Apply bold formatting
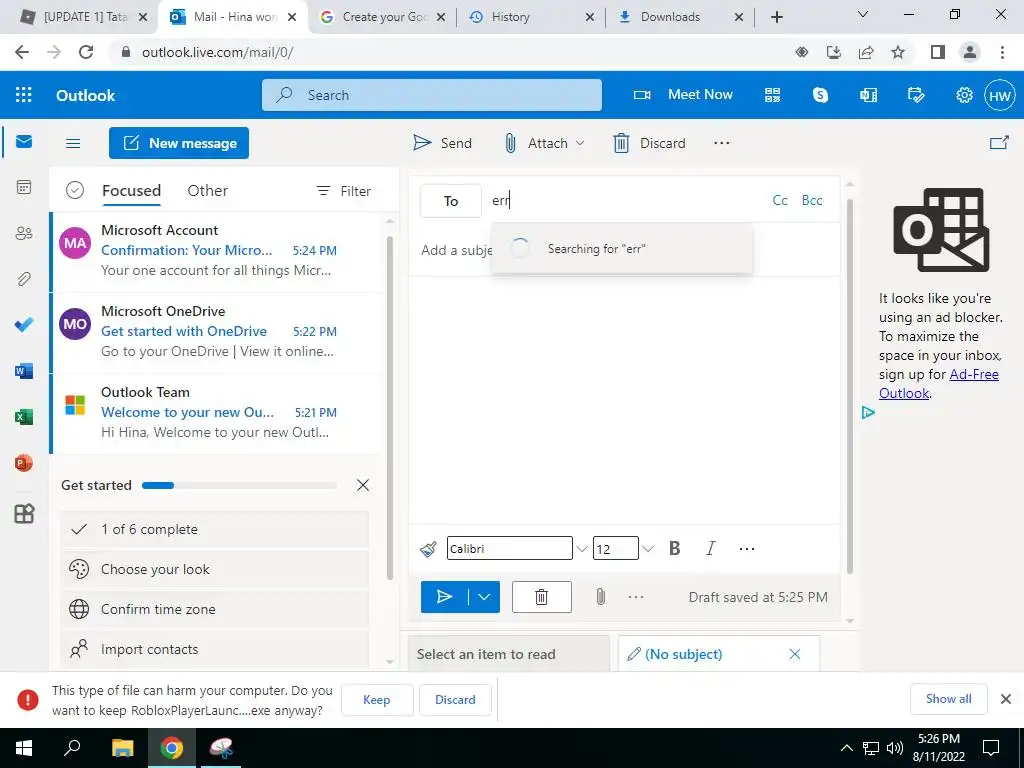The image size is (1024, 768). pyautogui.click(x=675, y=549)
